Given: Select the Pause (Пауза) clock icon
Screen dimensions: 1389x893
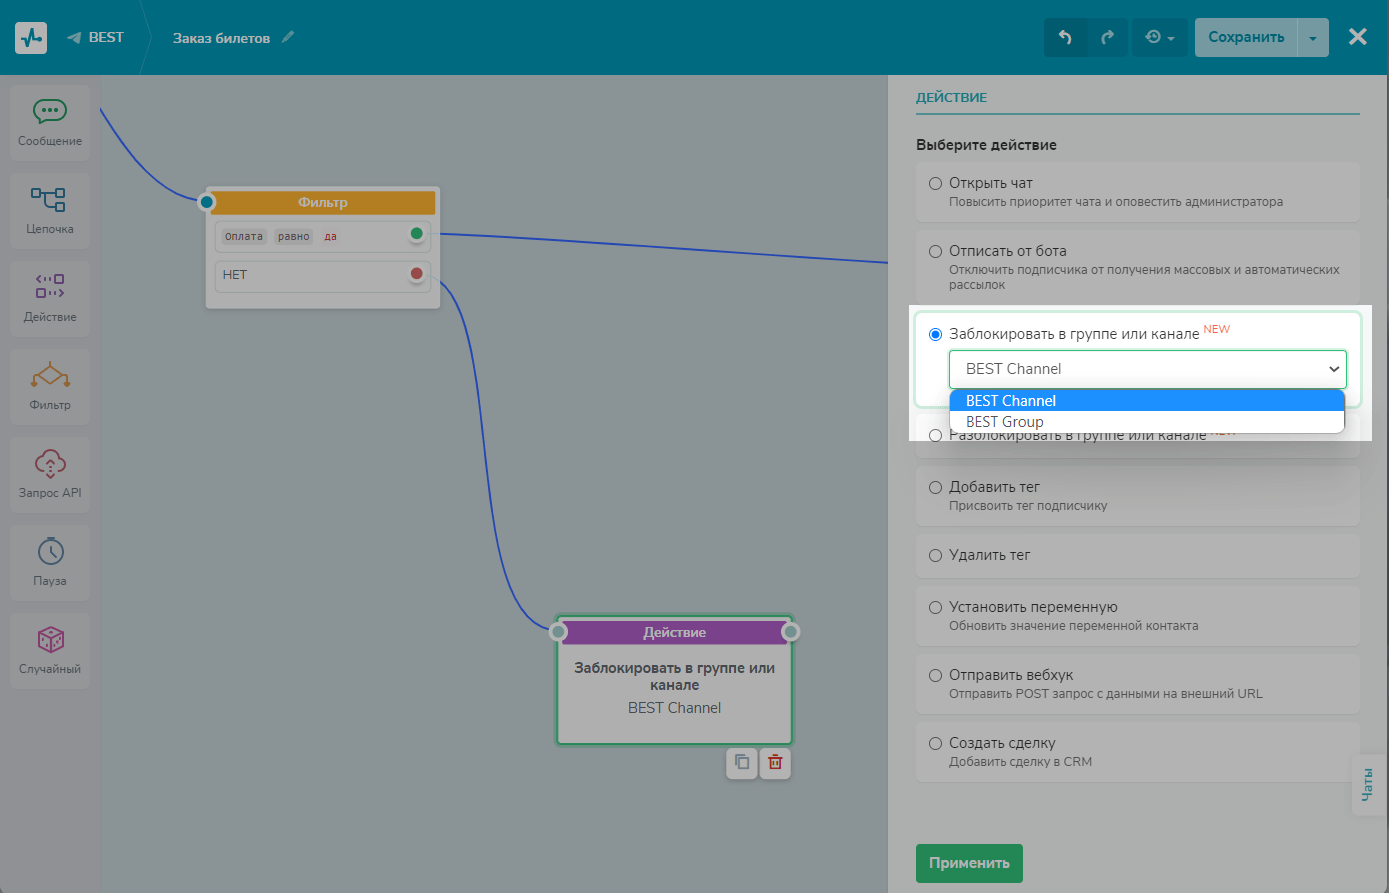Looking at the screenshot, I should tap(50, 552).
